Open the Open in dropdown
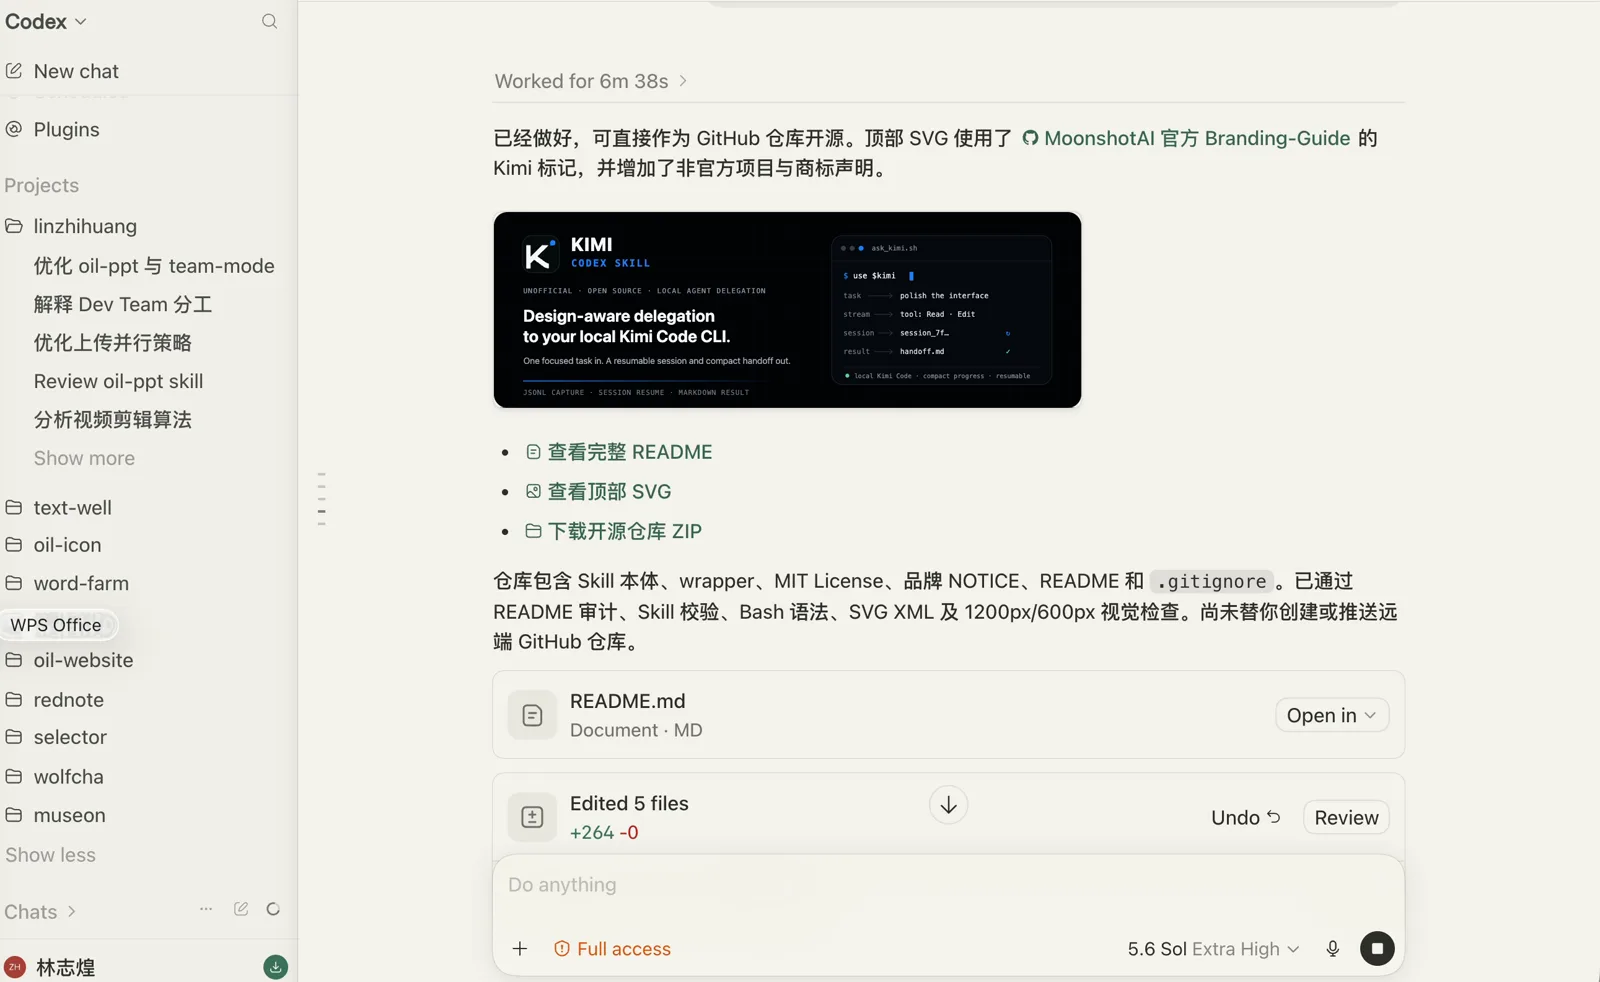 point(1332,715)
